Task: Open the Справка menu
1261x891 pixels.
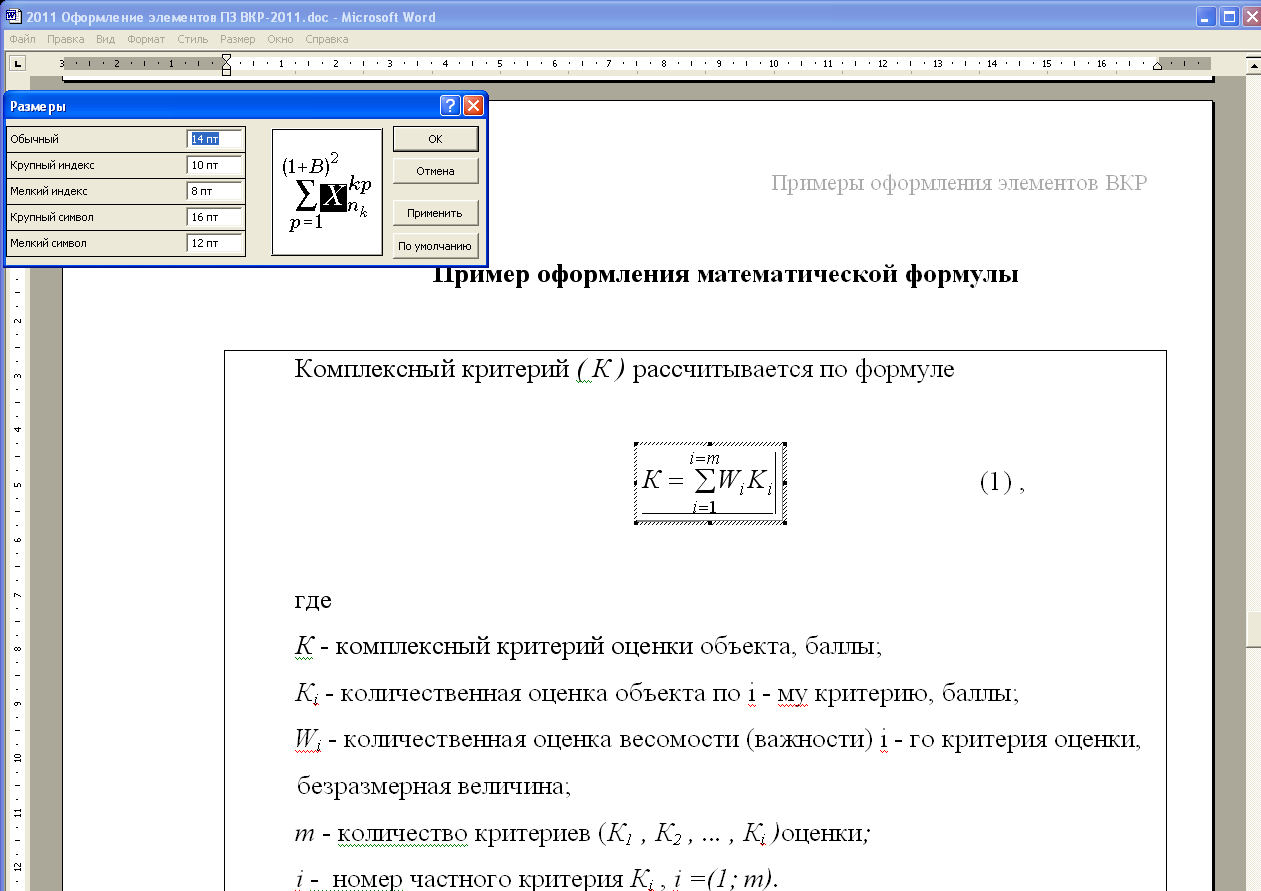Action: click(x=327, y=39)
